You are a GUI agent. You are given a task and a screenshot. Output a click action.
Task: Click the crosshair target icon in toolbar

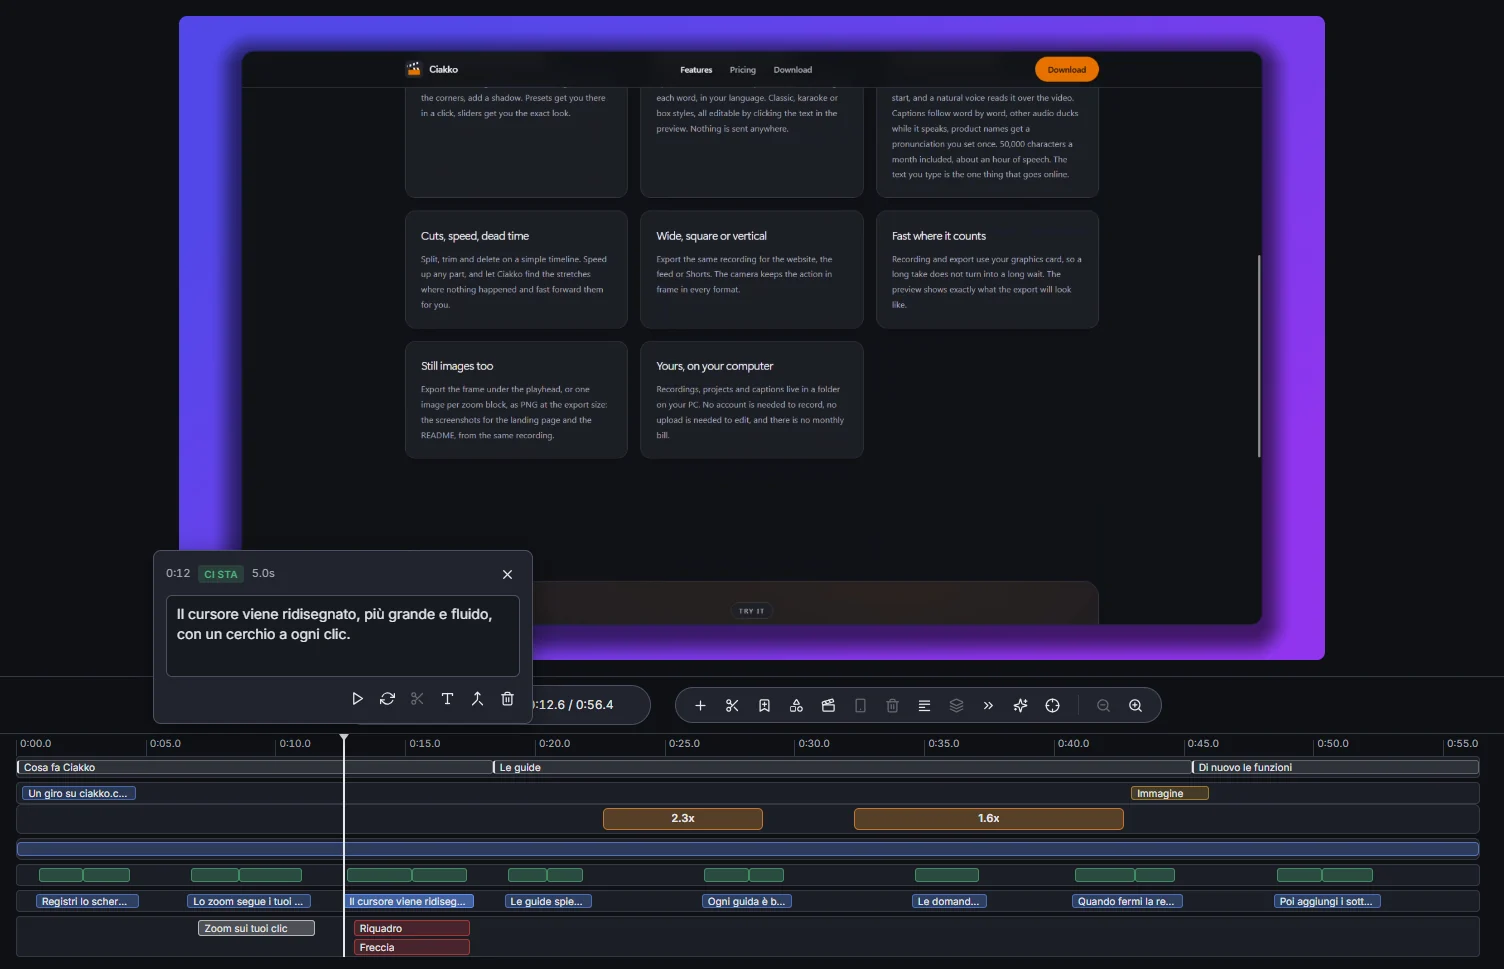(1052, 706)
